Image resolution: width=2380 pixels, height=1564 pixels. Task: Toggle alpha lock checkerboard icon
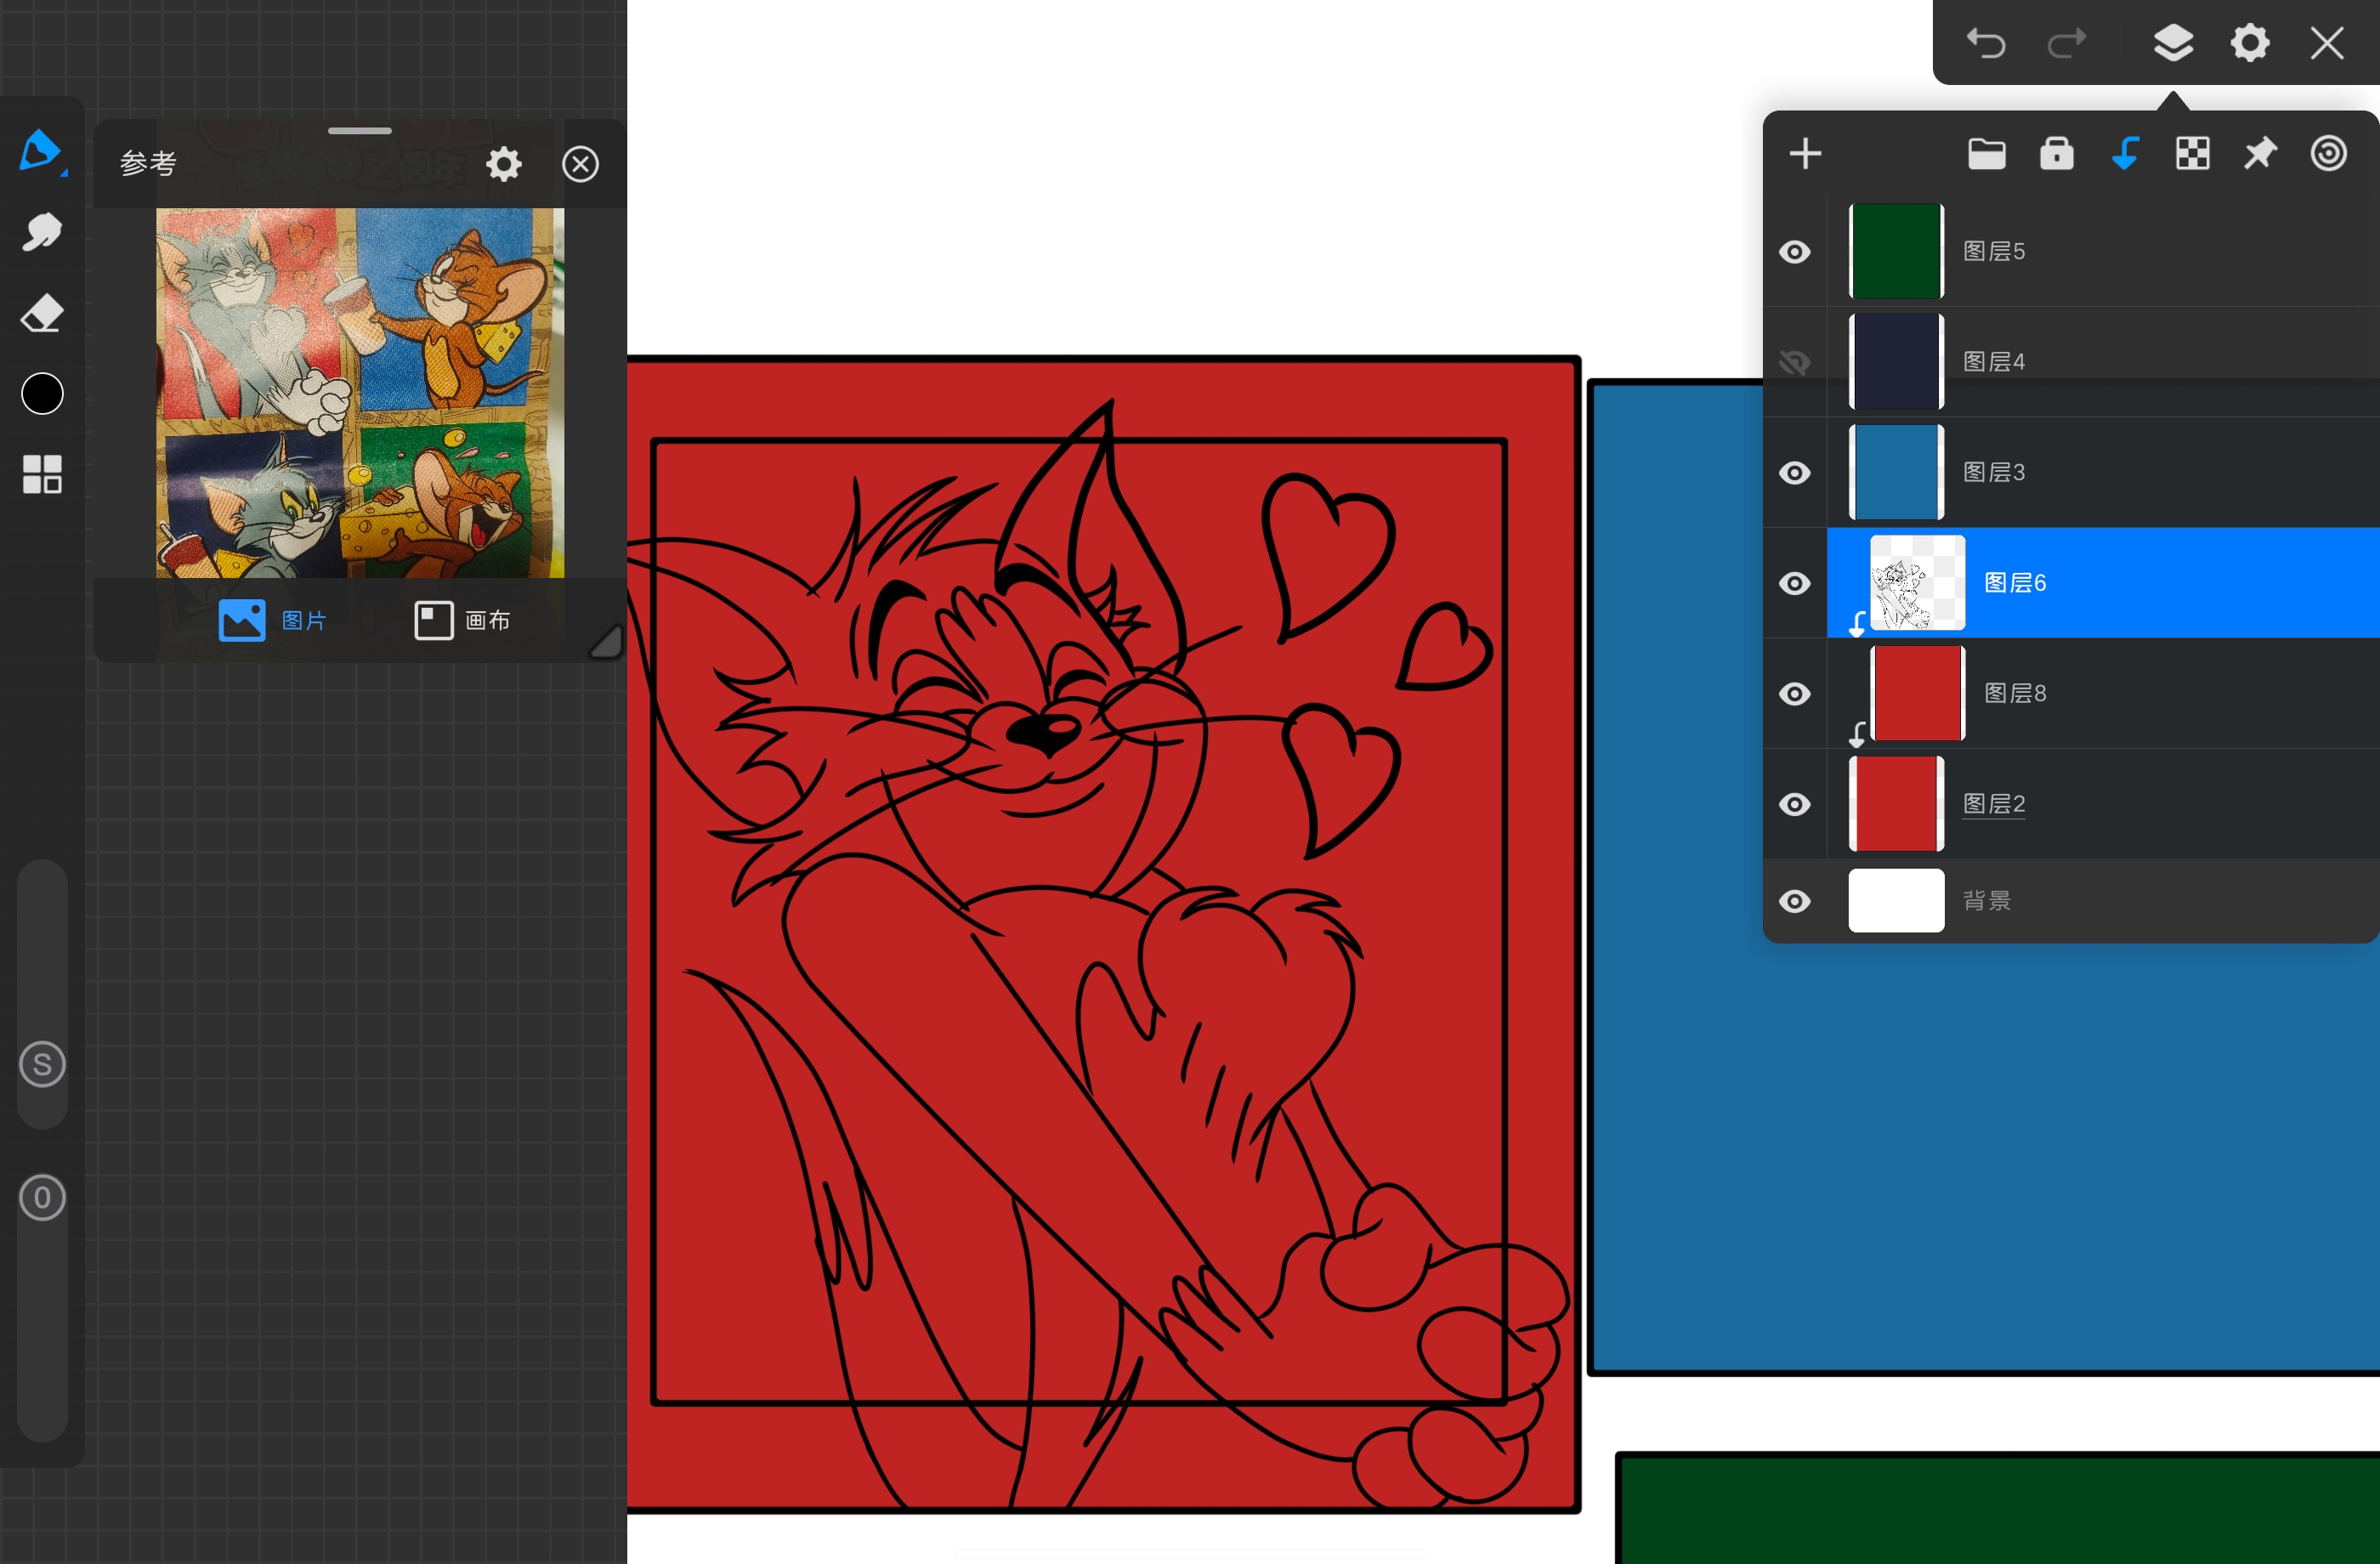pyautogui.click(x=2192, y=153)
